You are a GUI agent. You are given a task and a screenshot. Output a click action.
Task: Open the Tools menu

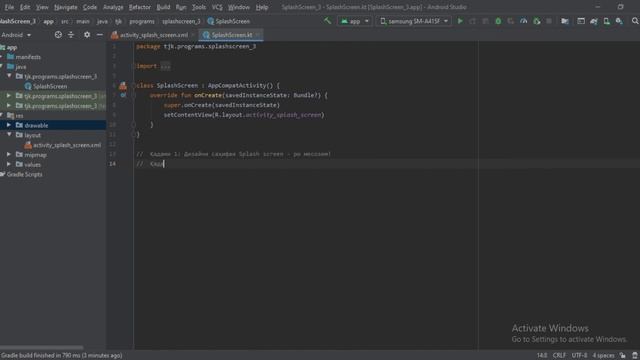(x=199, y=7)
